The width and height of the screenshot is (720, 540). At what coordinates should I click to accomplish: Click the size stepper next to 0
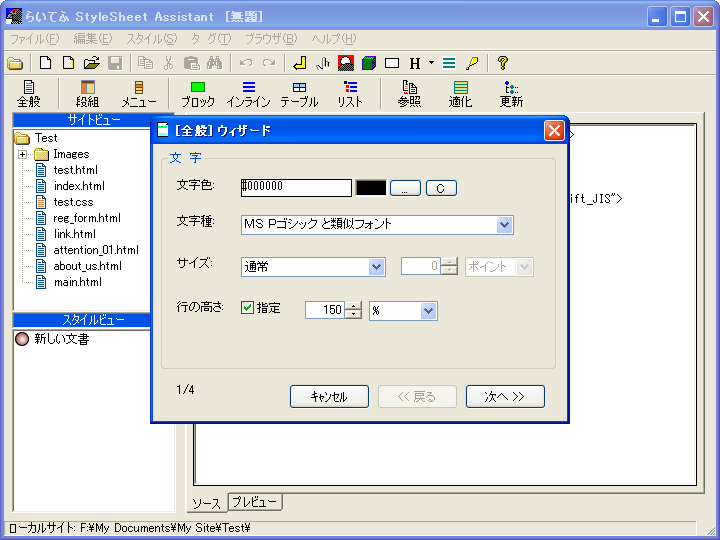click(449, 267)
